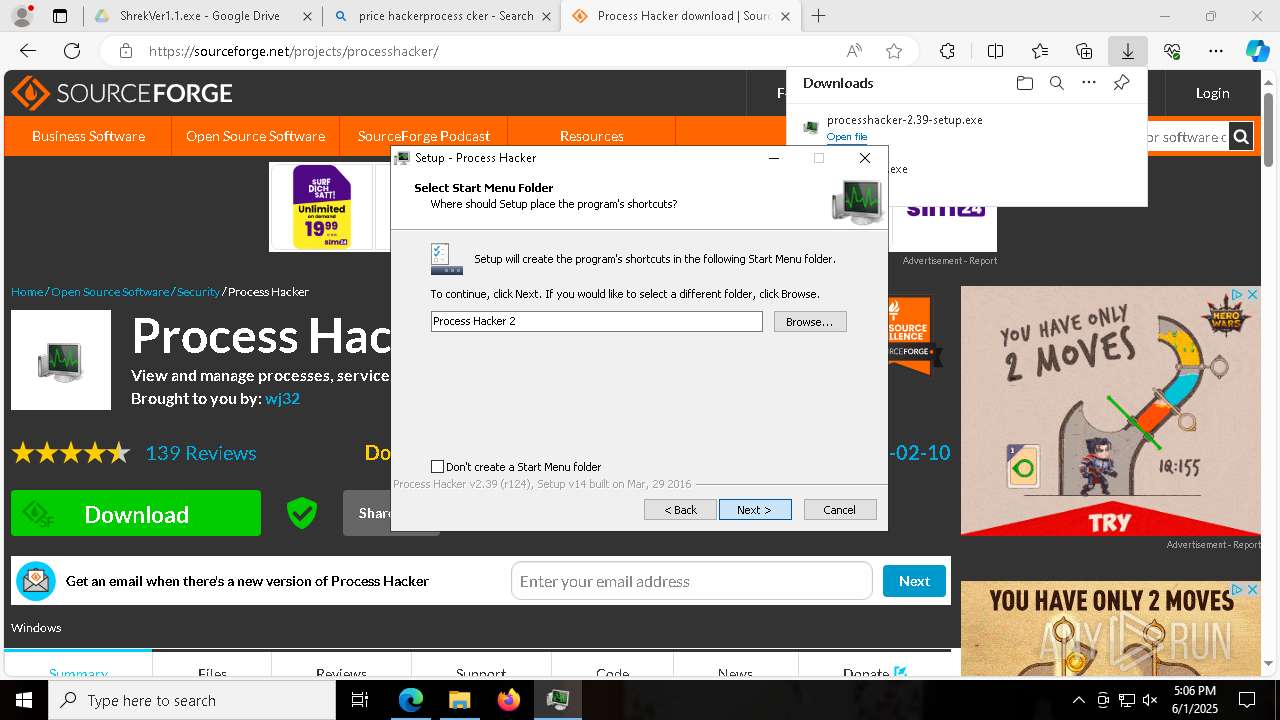Click Security breadcrumb link
Image resolution: width=1280 pixels, height=720 pixels.
point(198,292)
